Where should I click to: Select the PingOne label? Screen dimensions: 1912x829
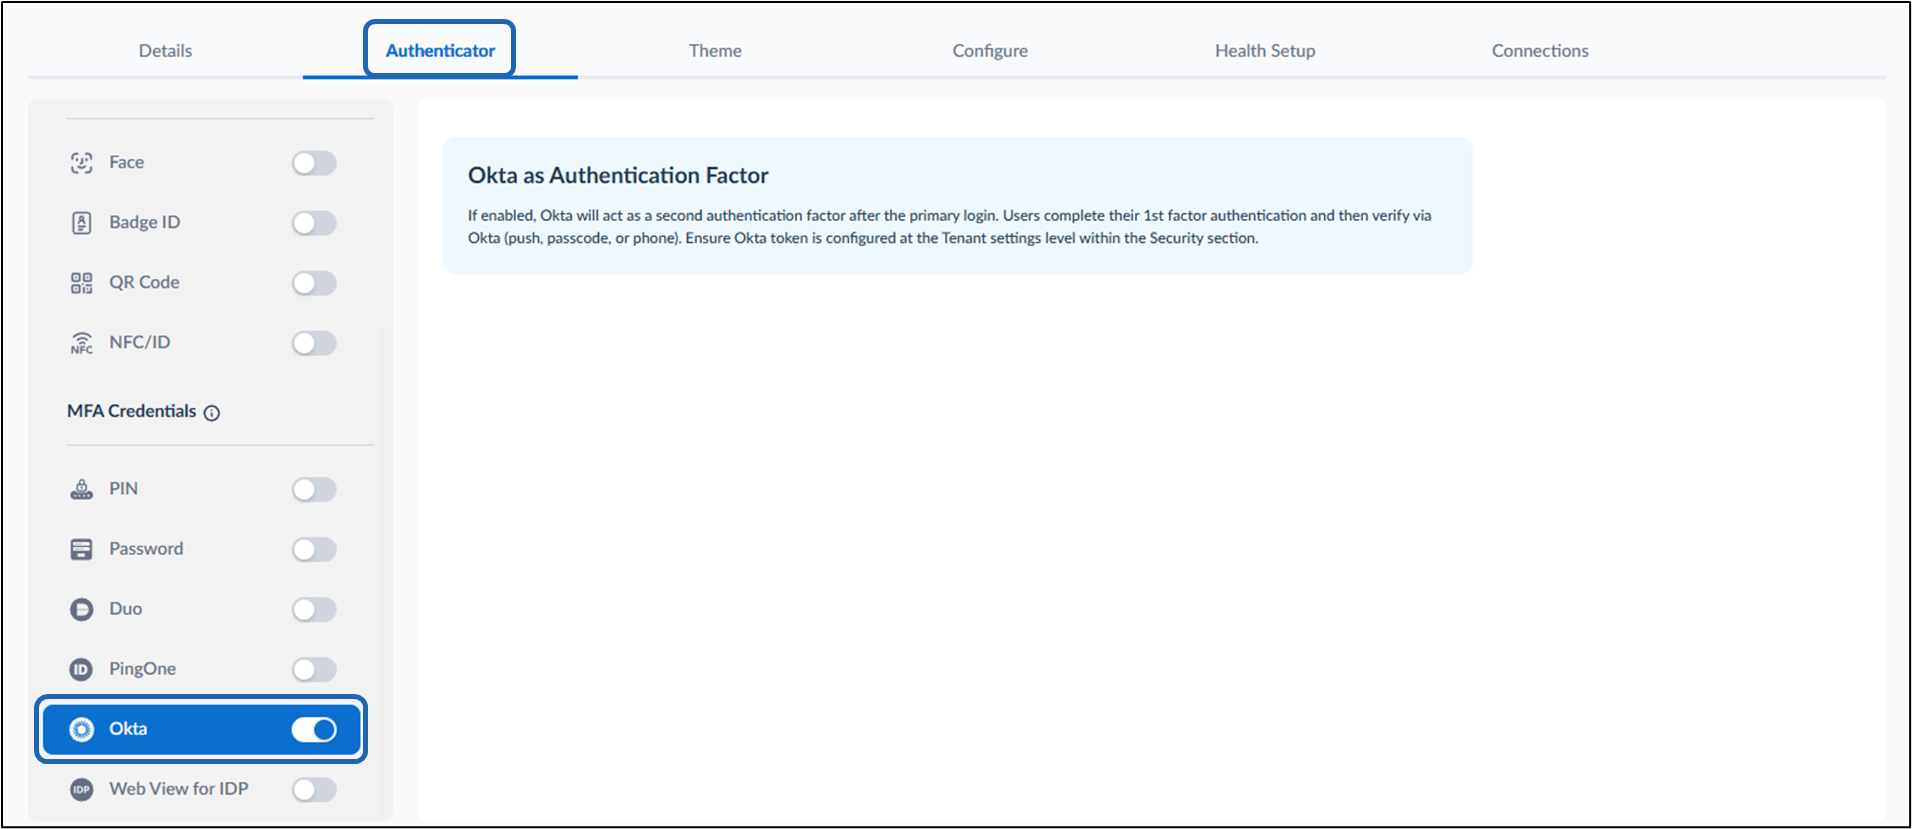coord(143,668)
